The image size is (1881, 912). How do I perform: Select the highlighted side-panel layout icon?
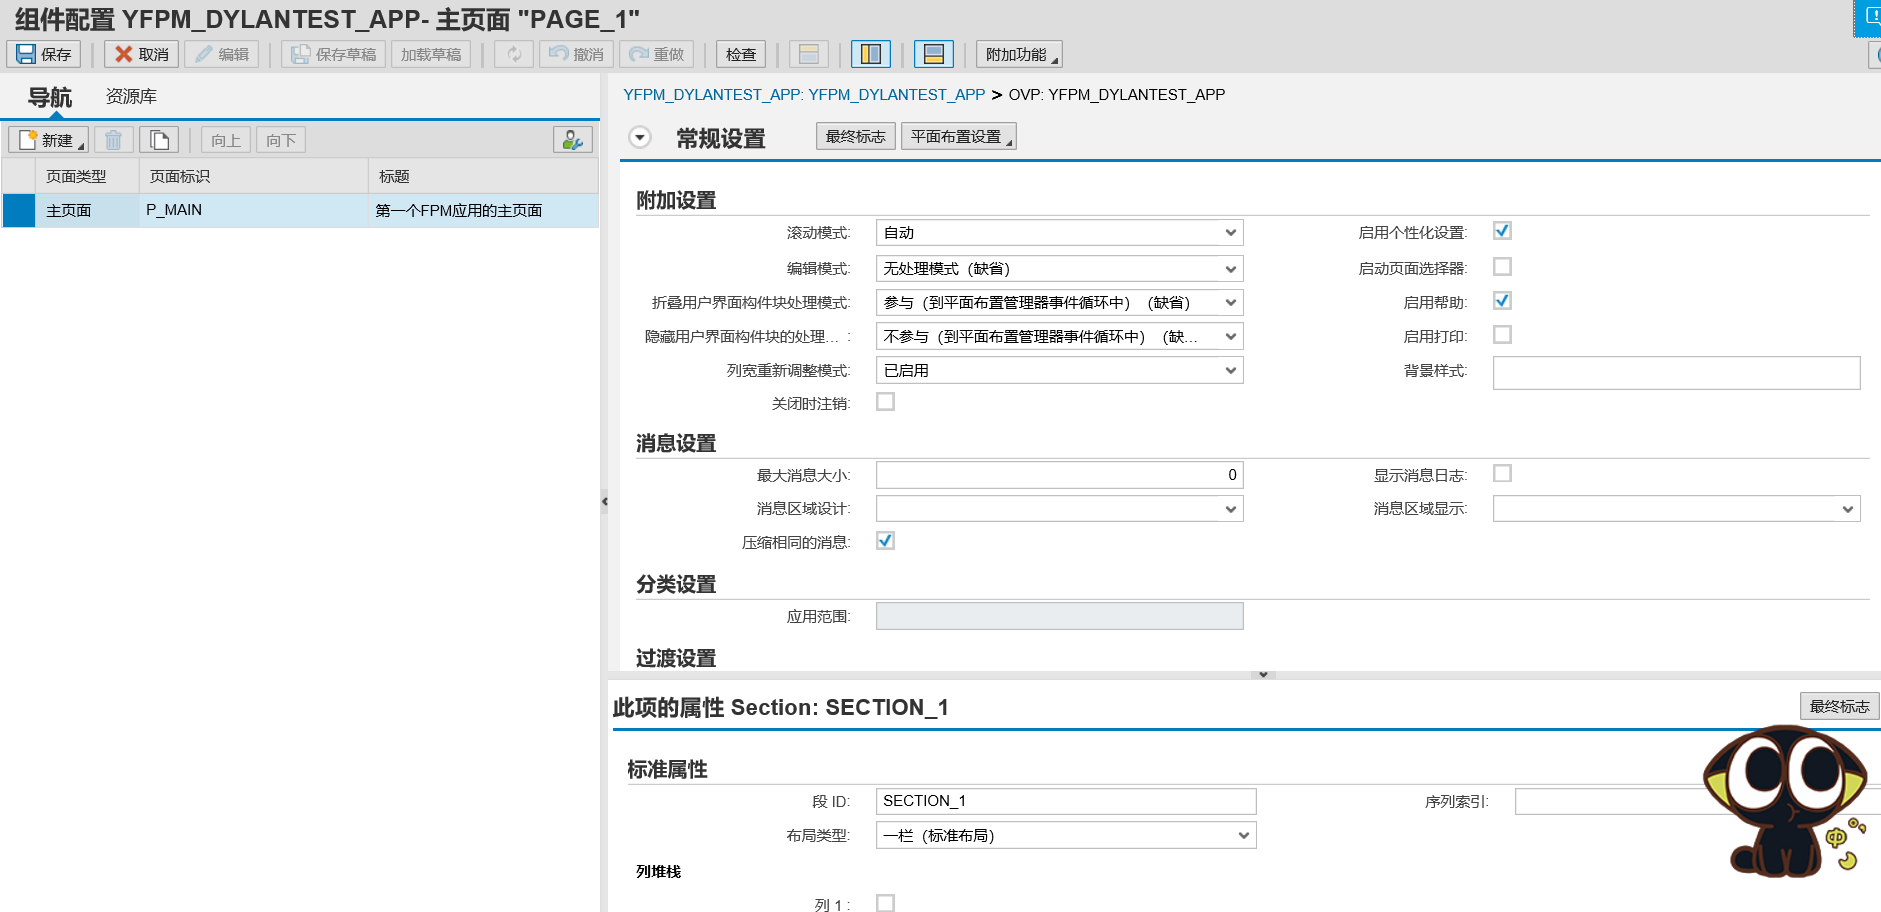tap(870, 53)
